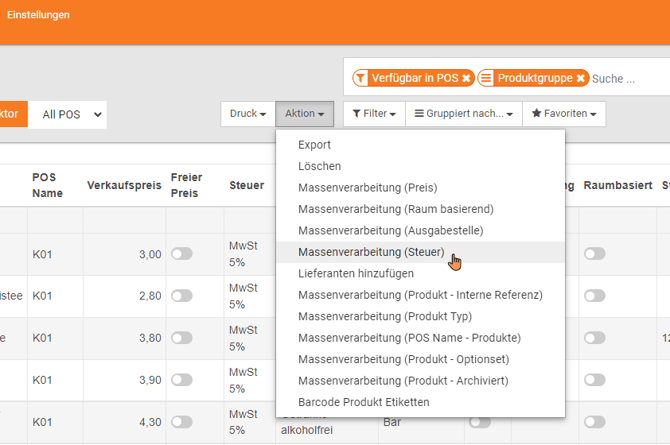Open the Filter dropdown
670x445 pixels.
tap(374, 114)
